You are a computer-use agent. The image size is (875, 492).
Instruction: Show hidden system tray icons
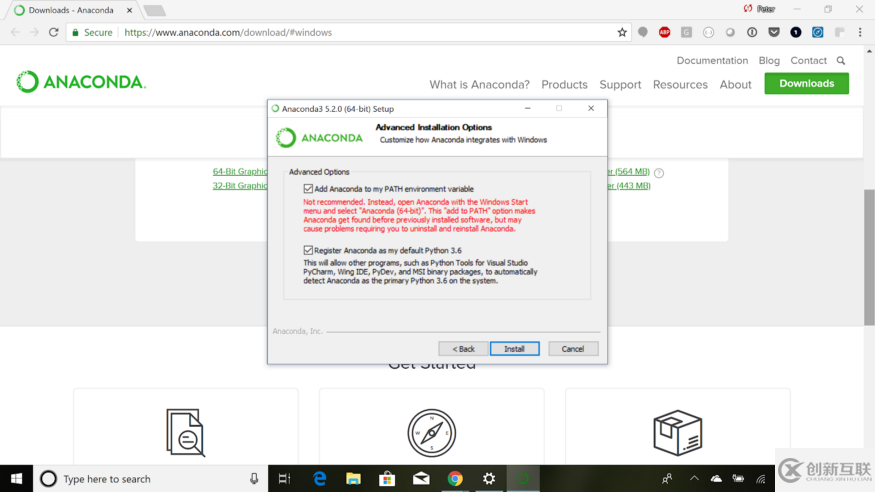coord(694,479)
